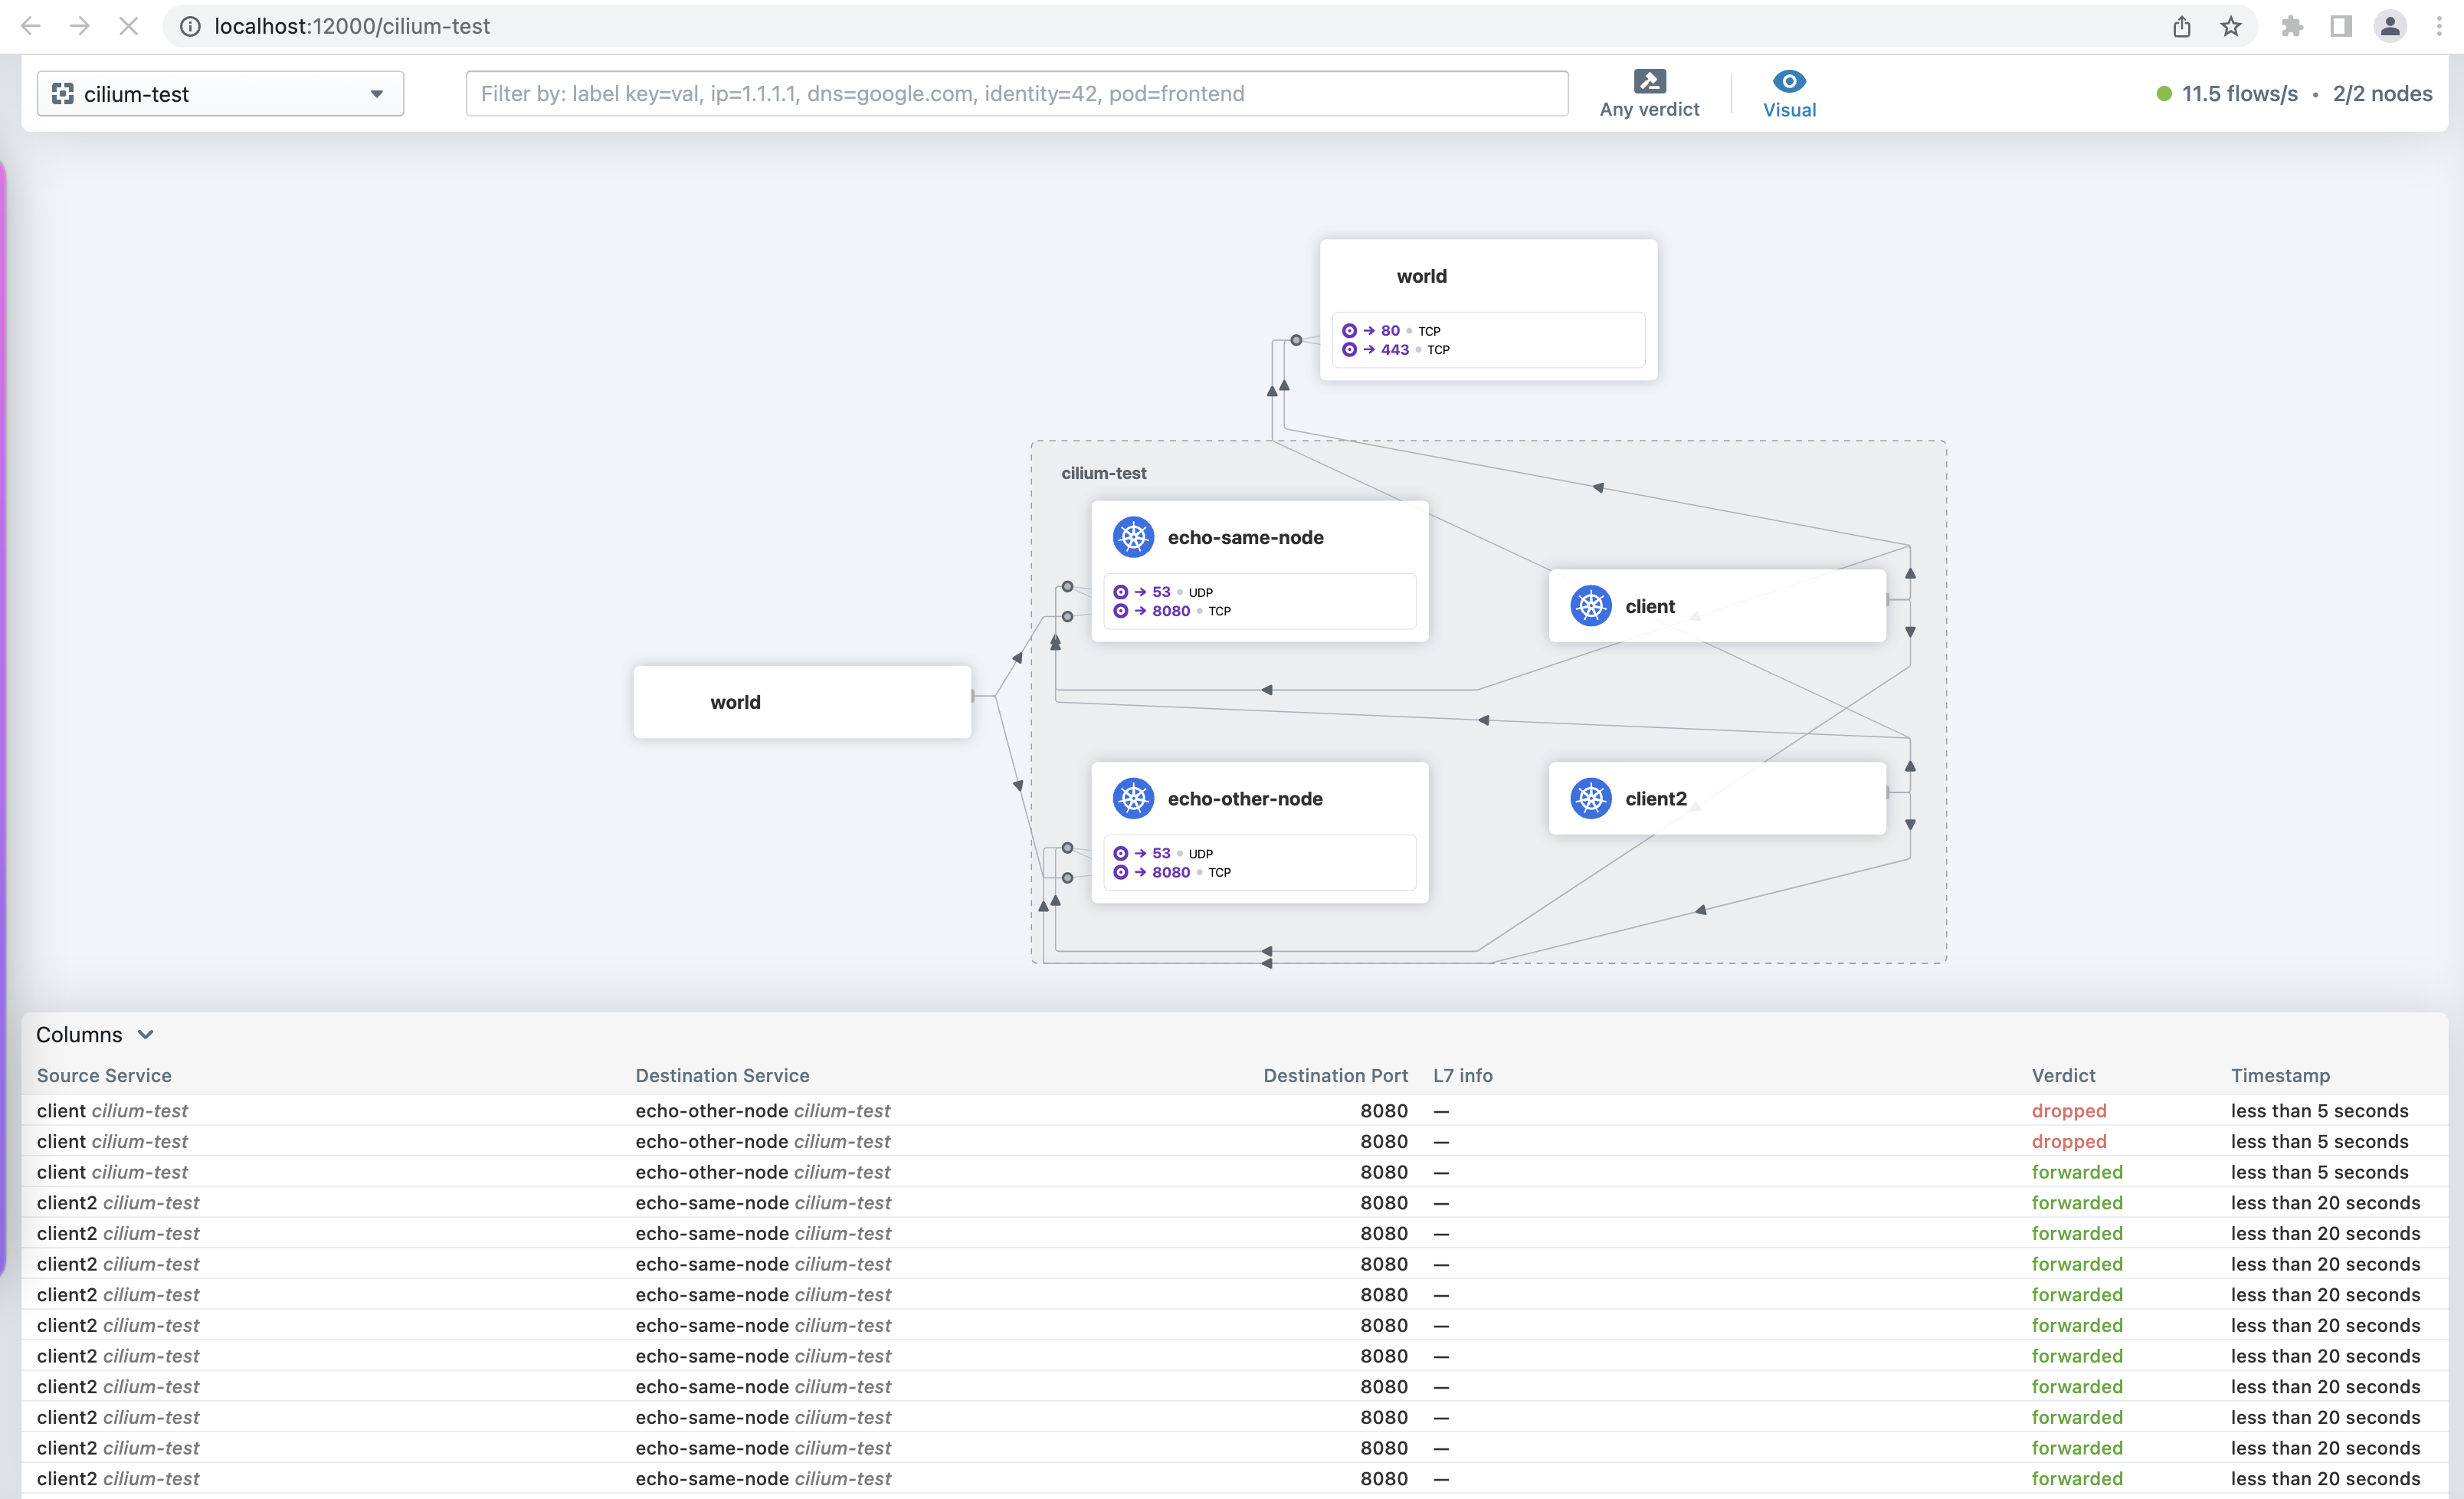Expand the Columns chooser chevron
The height and width of the screenshot is (1499, 2464).
click(x=146, y=1034)
